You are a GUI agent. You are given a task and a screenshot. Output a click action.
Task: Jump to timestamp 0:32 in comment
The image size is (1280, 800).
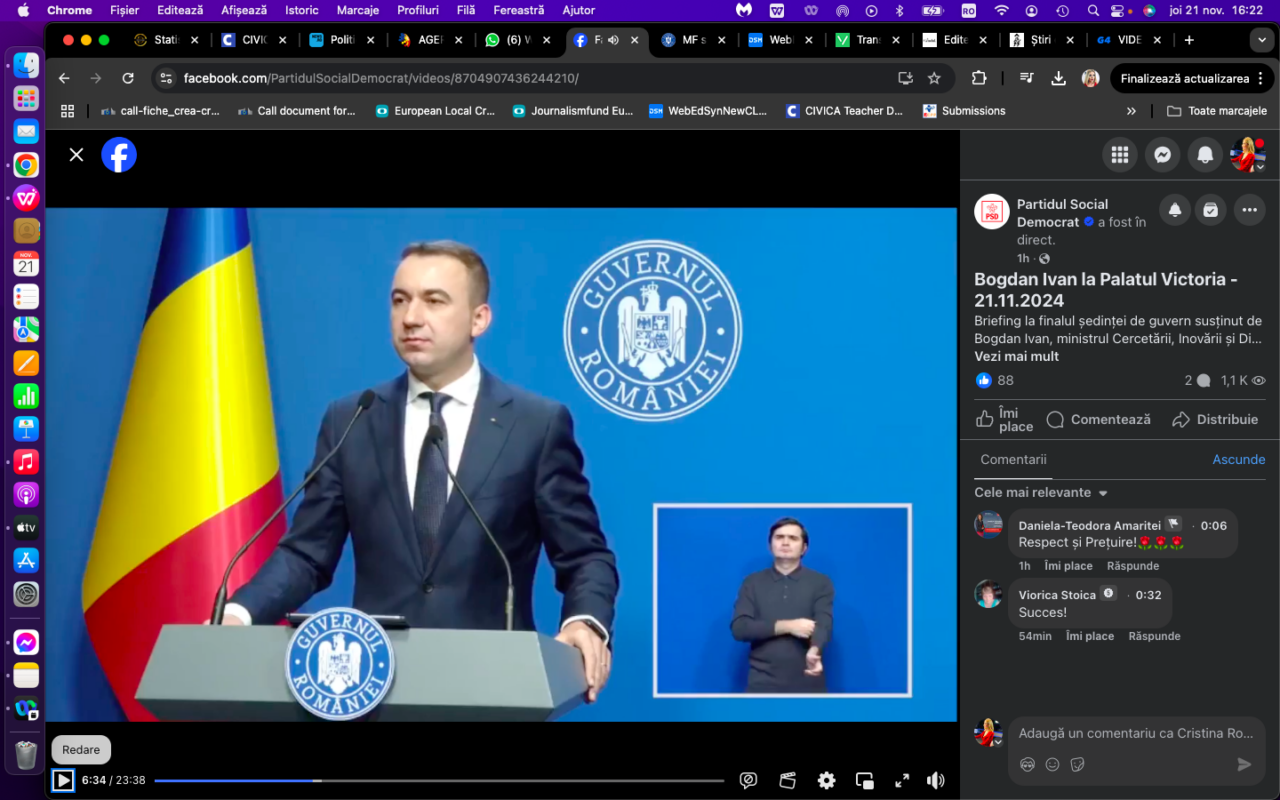(x=1149, y=594)
